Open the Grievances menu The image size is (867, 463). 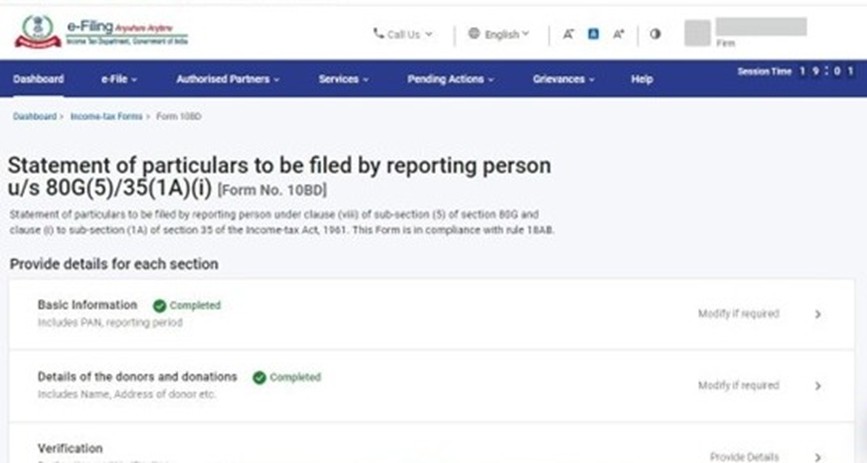(x=563, y=79)
